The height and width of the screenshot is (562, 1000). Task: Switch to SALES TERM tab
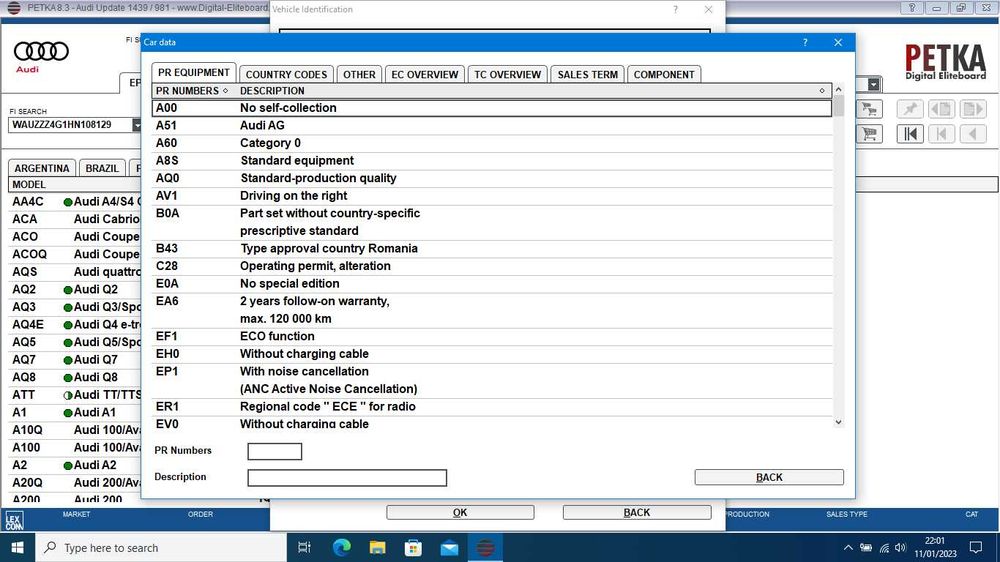pyautogui.click(x=587, y=74)
